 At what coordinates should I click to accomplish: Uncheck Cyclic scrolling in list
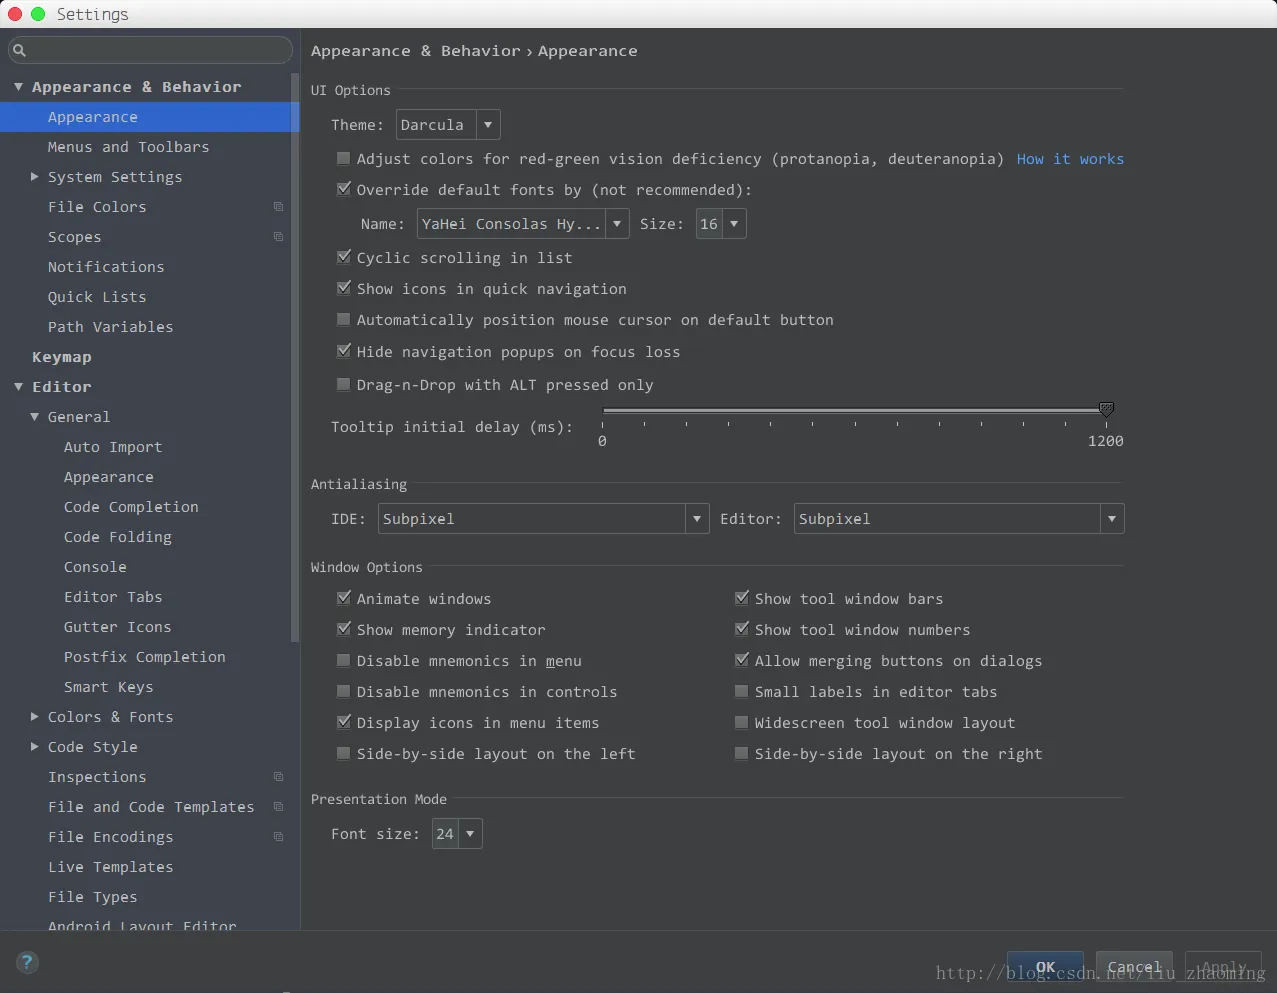tap(344, 257)
